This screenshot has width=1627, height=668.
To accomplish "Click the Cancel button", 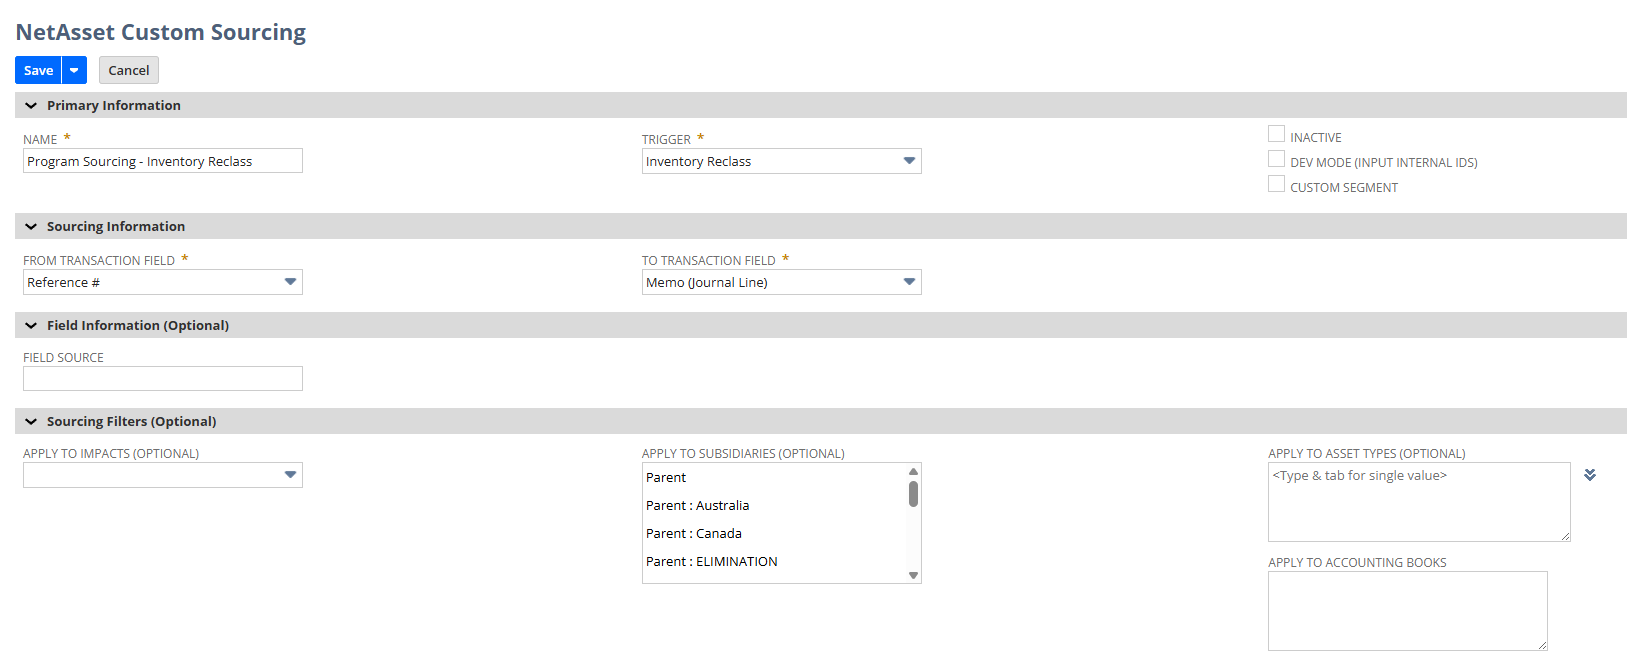I will [x=129, y=70].
